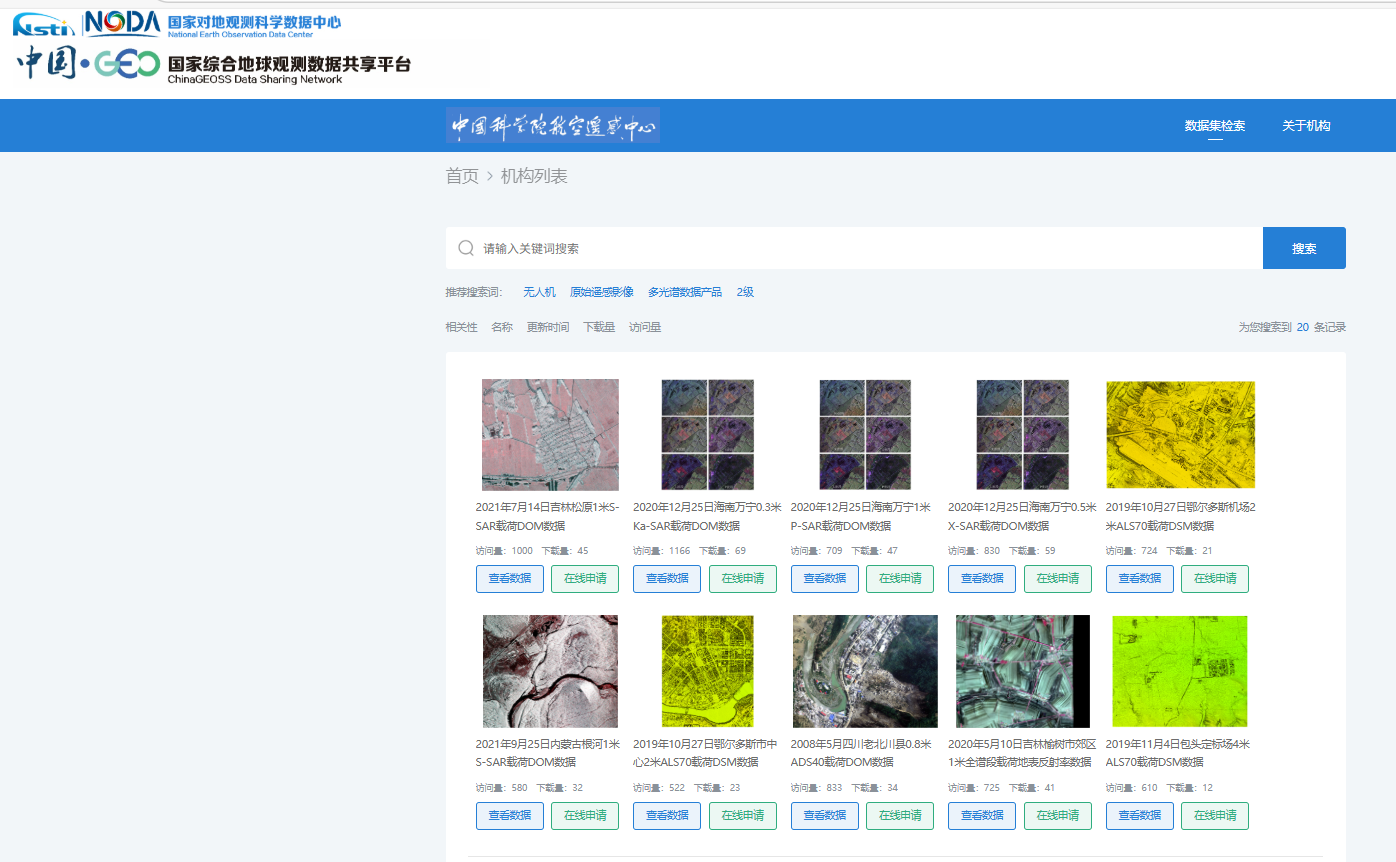
Task: Open the 四川老北川 ADS40 dataset thumbnail
Action: tap(864, 670)
